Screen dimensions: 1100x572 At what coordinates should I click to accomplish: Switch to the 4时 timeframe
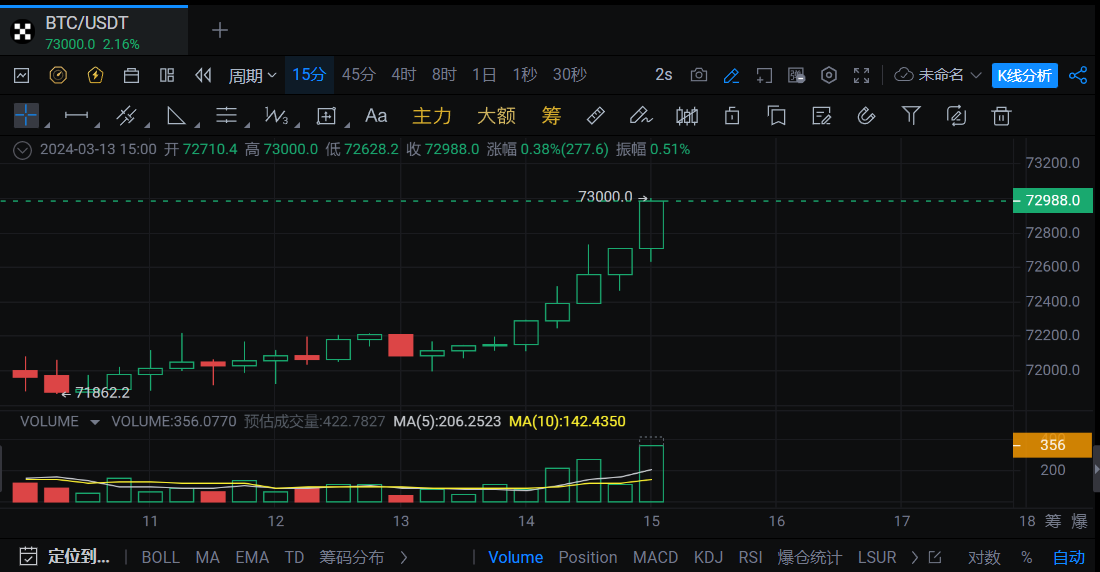coord(404,75)
